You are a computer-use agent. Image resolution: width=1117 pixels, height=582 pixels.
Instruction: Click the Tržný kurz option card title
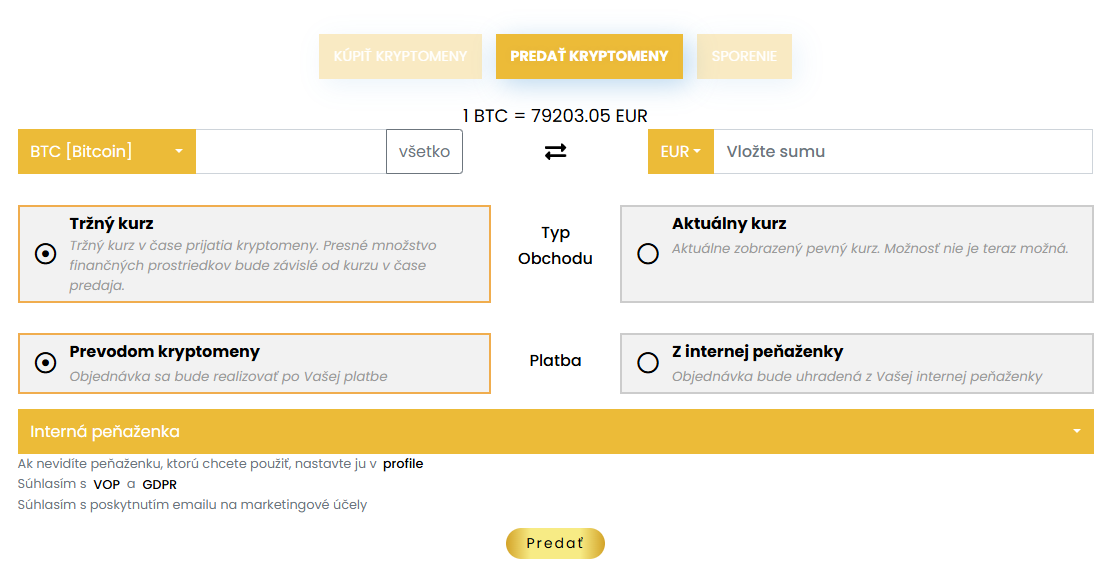111,224
